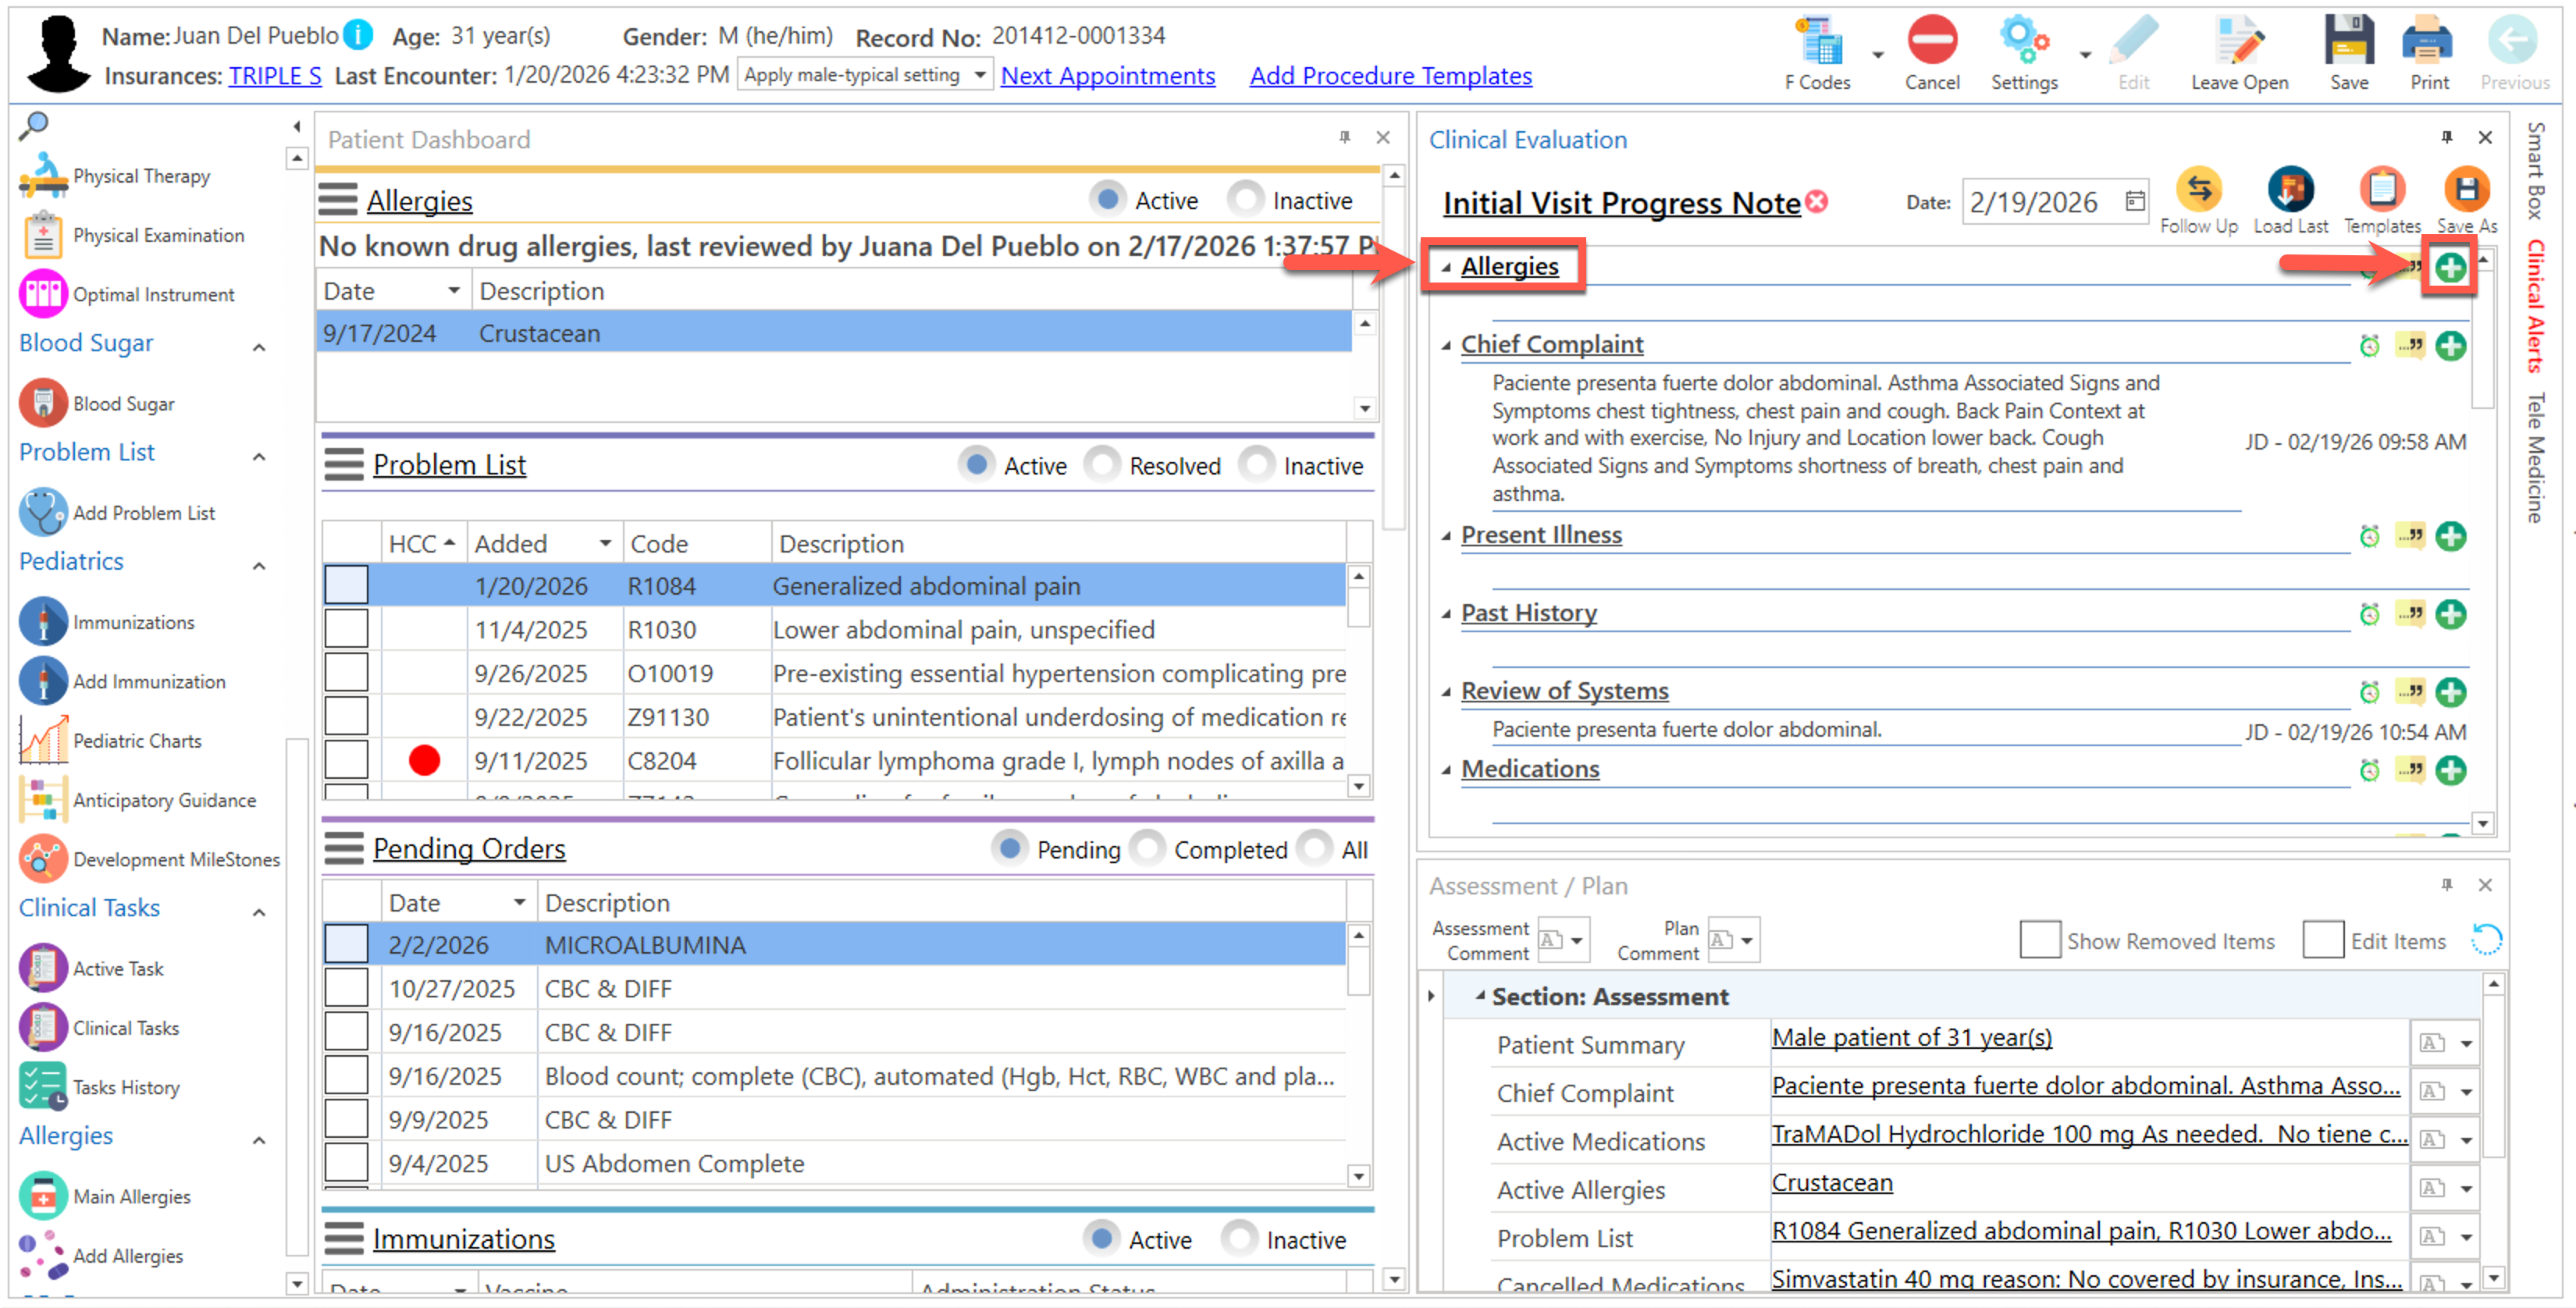Screen dimensions: 2576x1308
Task: Open Pediatric Charts from the sidebar
Action: click(x=136, y=741)
